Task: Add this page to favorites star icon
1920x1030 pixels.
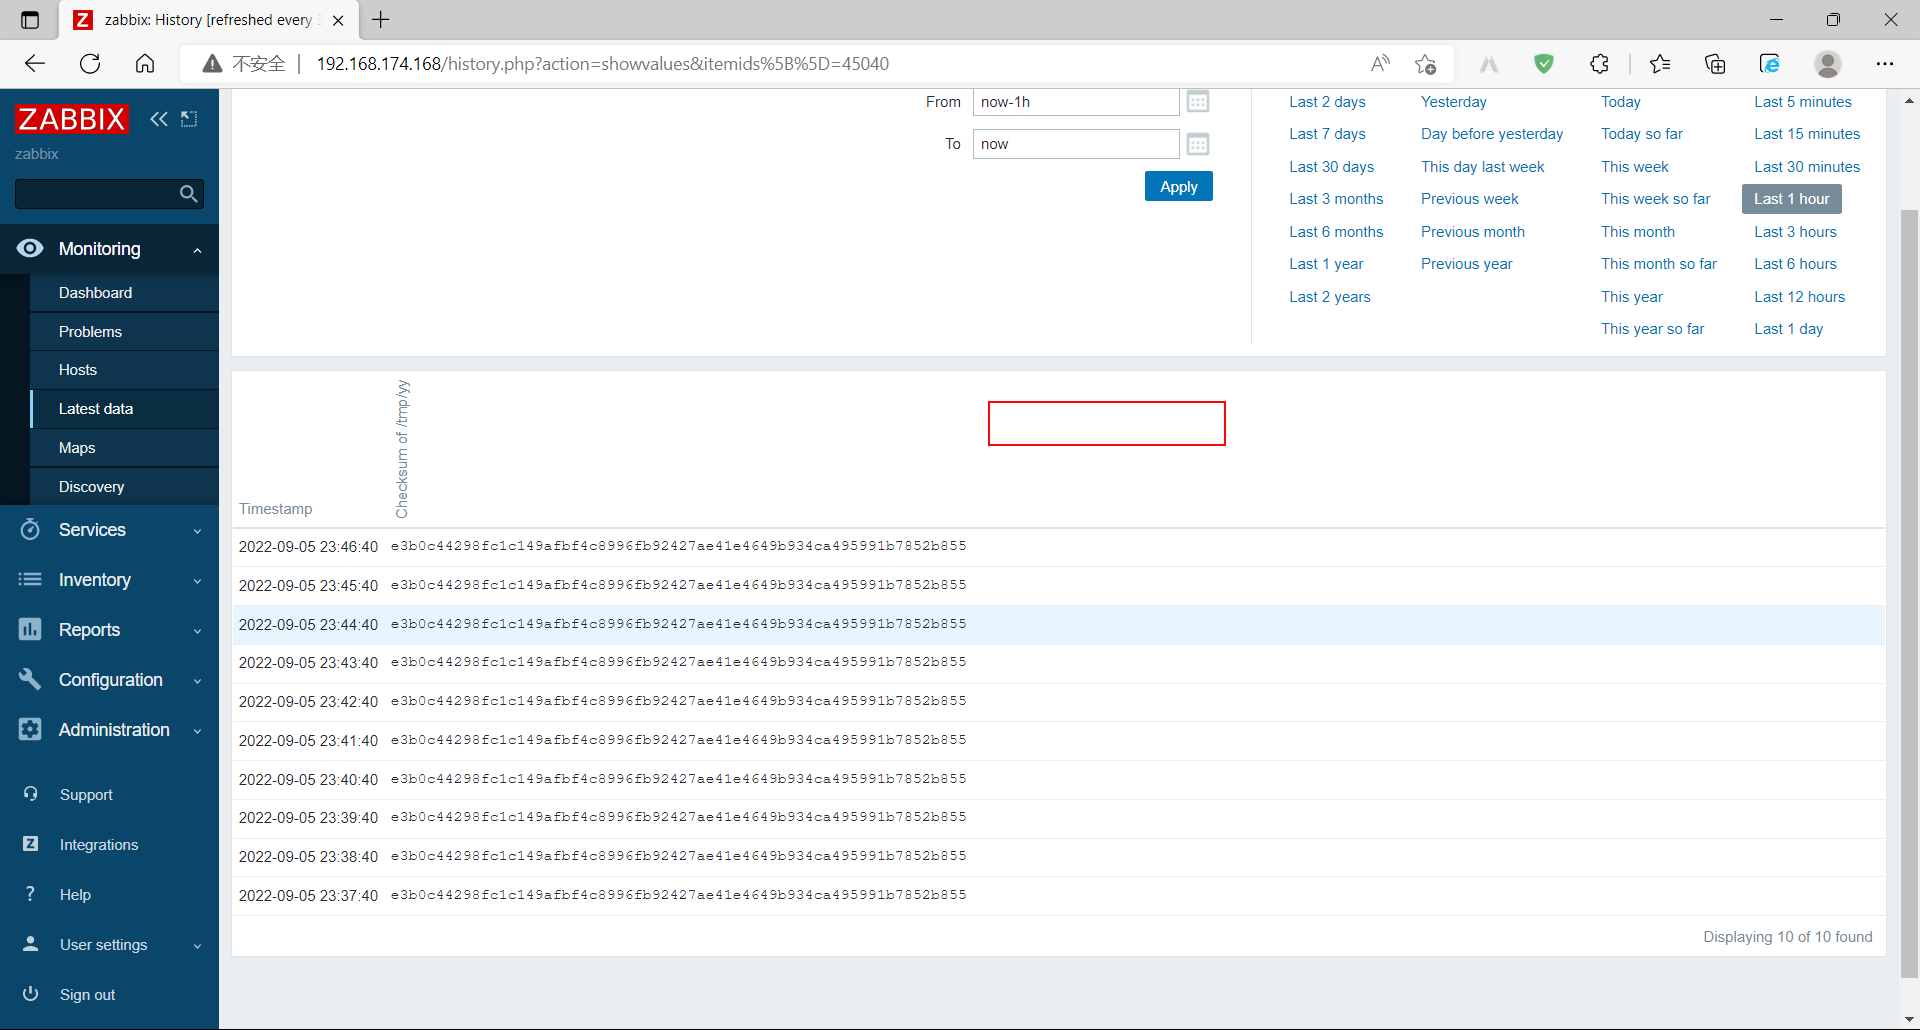Action: [1425, 64]
